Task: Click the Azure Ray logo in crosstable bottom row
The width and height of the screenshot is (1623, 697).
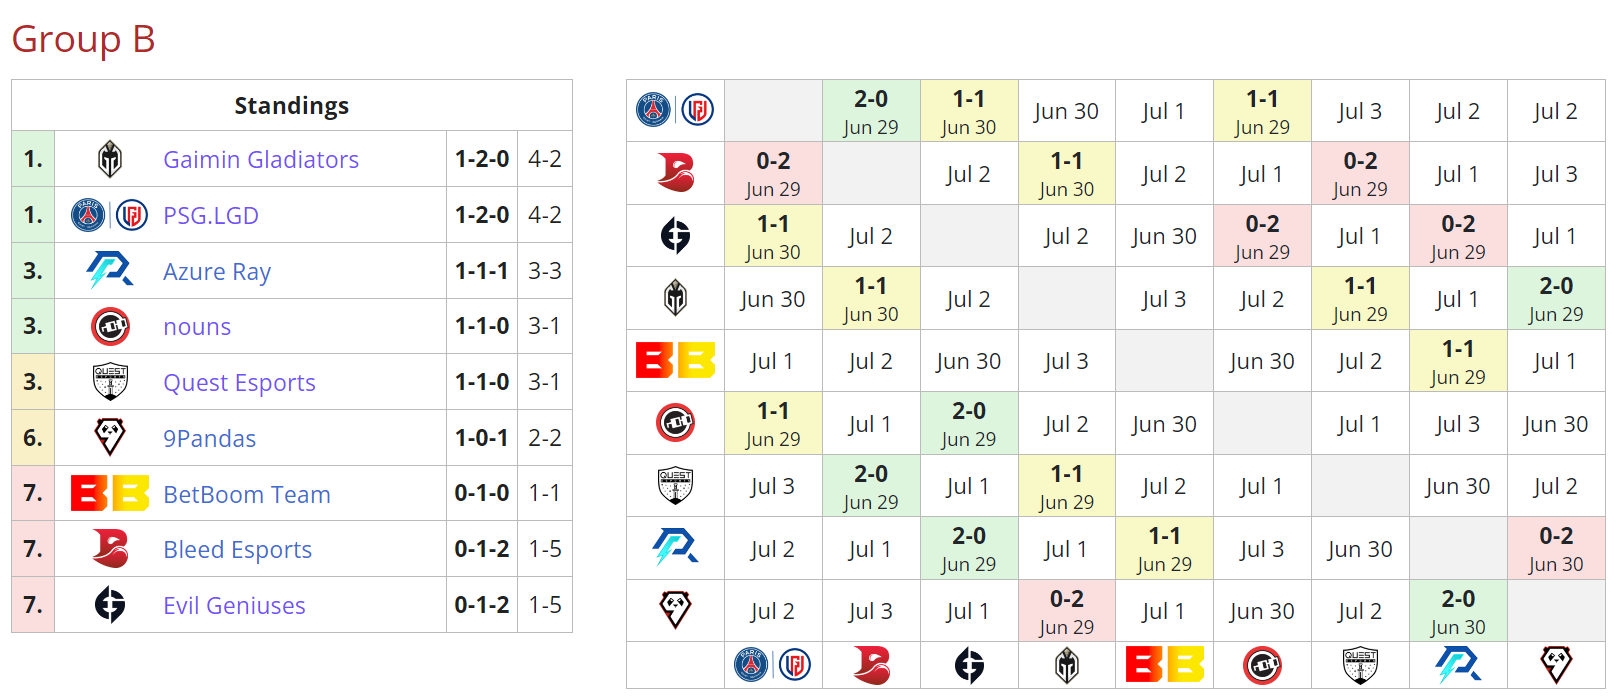Action: point(1458,665)
